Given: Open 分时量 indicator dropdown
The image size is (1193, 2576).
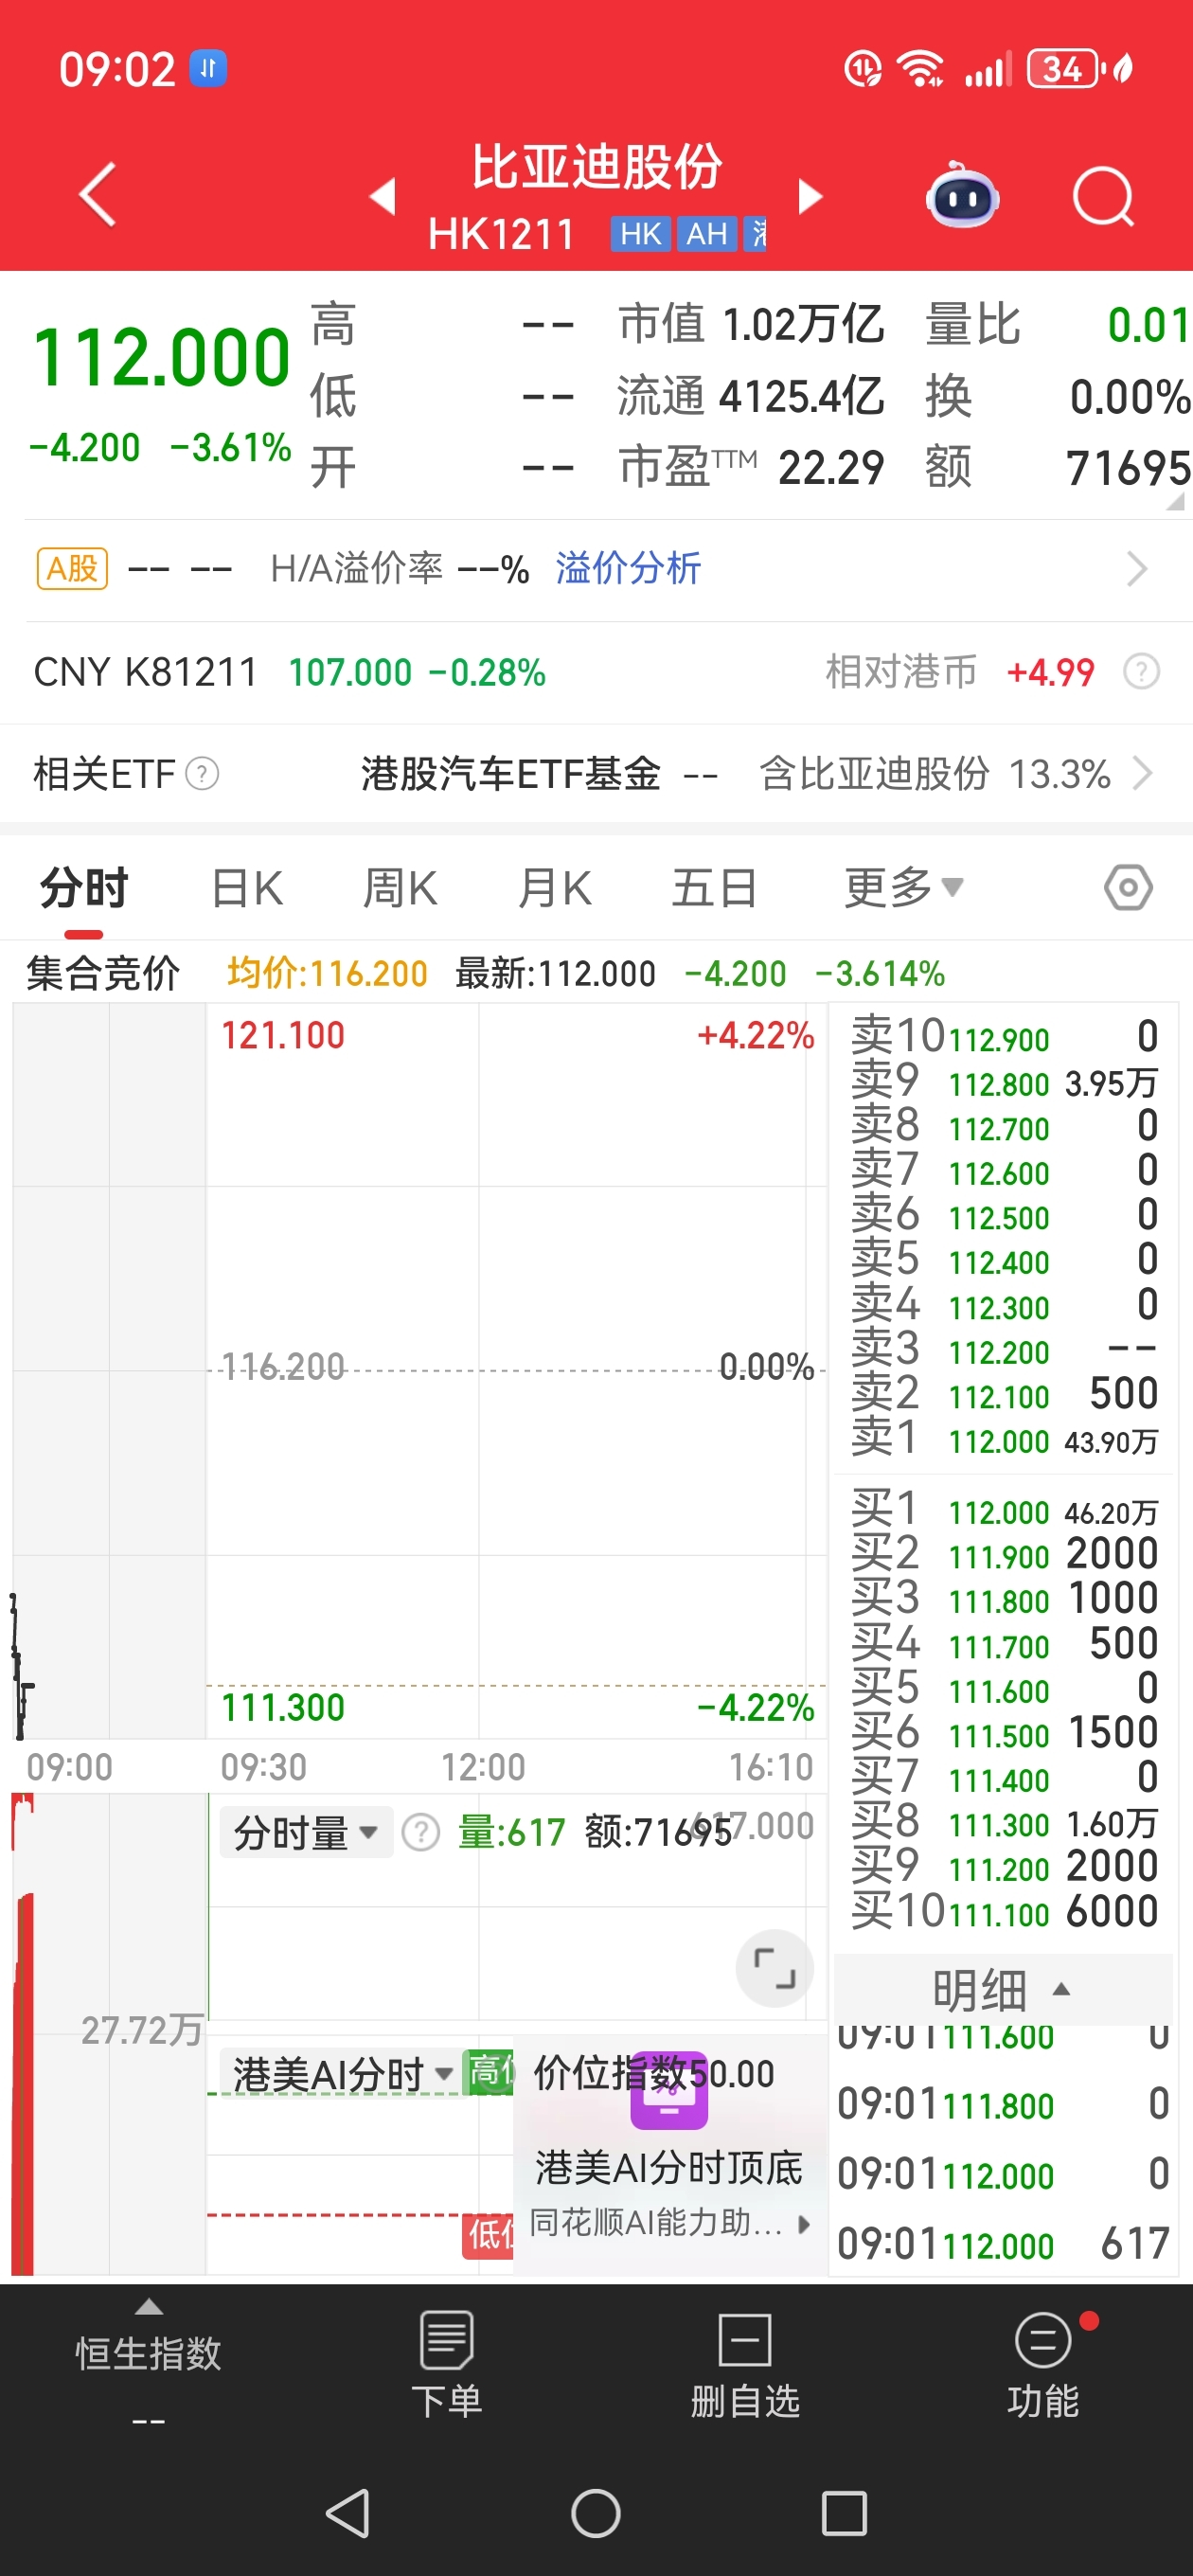Looking at the screenshot, I should coord(306,1833).
